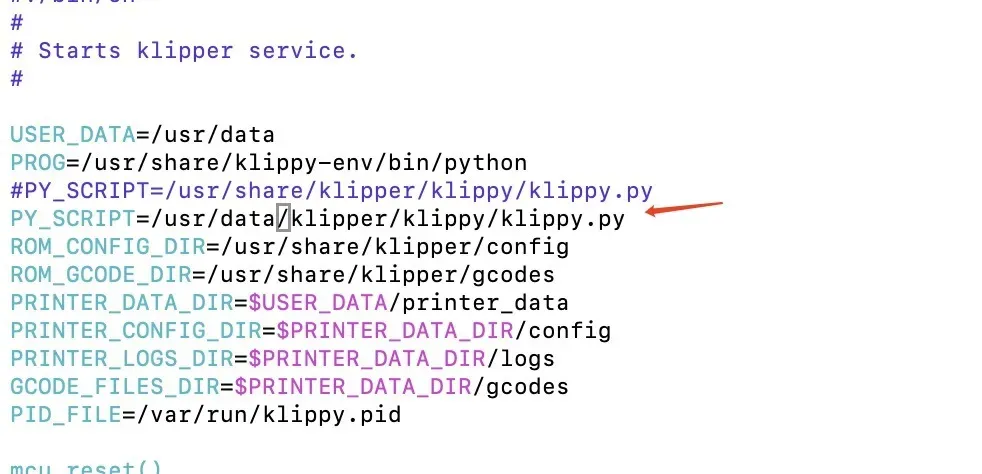Click the ROM_CONFIG_DIR variable name
982x474 pixels.
pyautogui.click(x=108, y=247)
